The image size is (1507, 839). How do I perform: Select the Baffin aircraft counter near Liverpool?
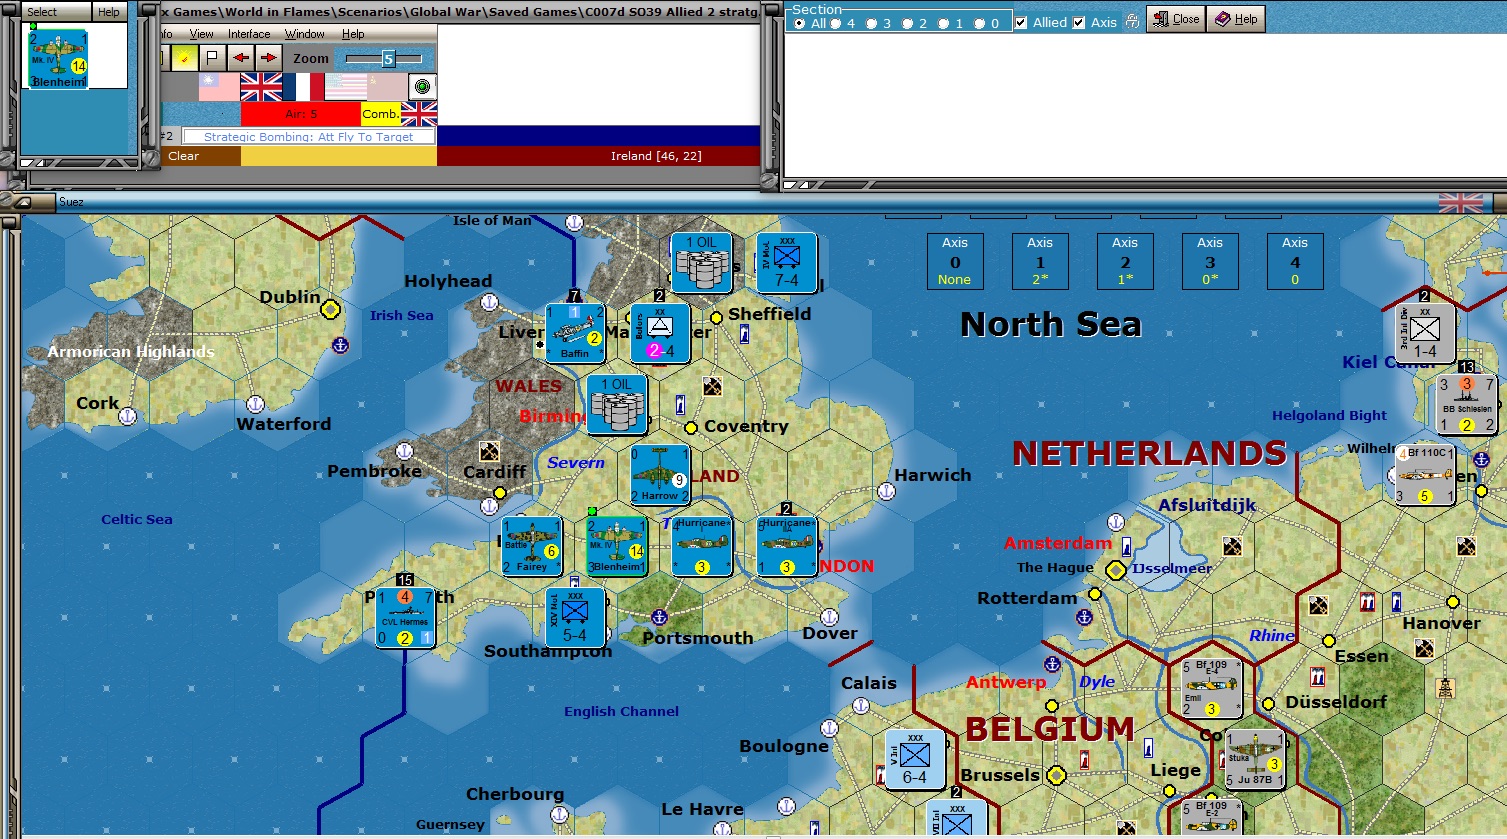(x=575, y=333)
